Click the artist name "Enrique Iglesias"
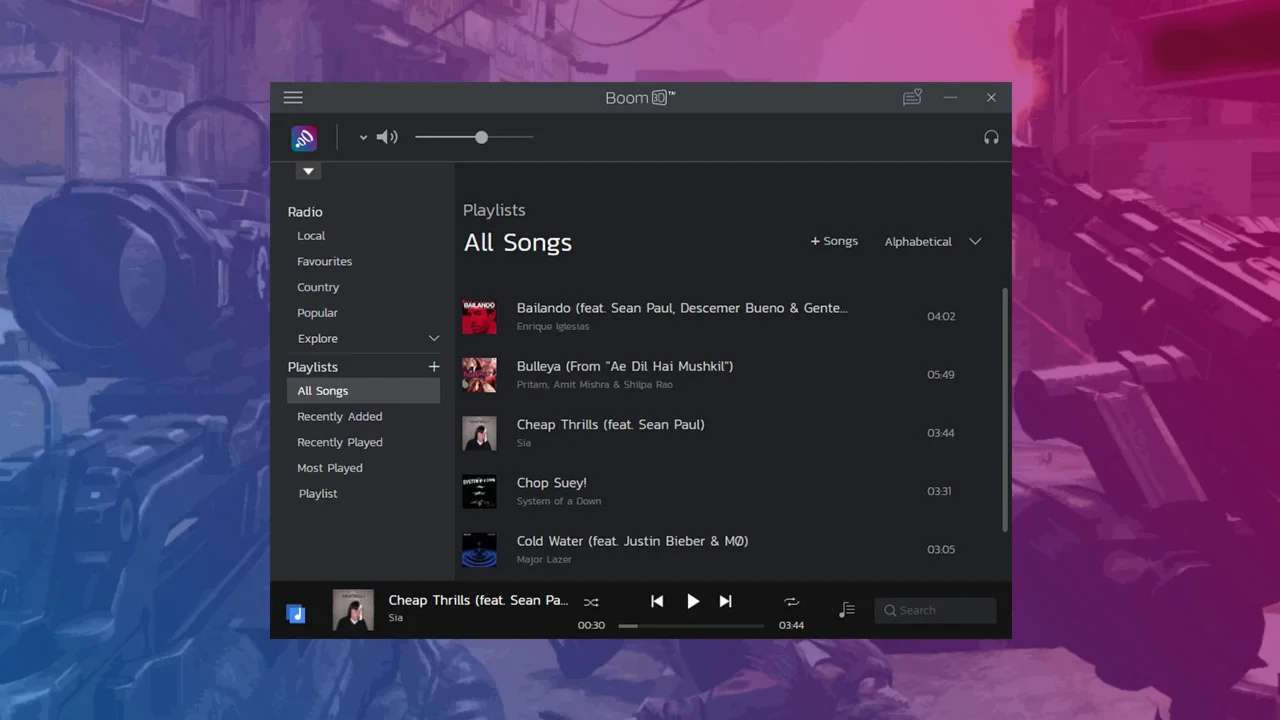Viewport: 1280px width, 720px height. pyautogui.click(x=553, y=327)
